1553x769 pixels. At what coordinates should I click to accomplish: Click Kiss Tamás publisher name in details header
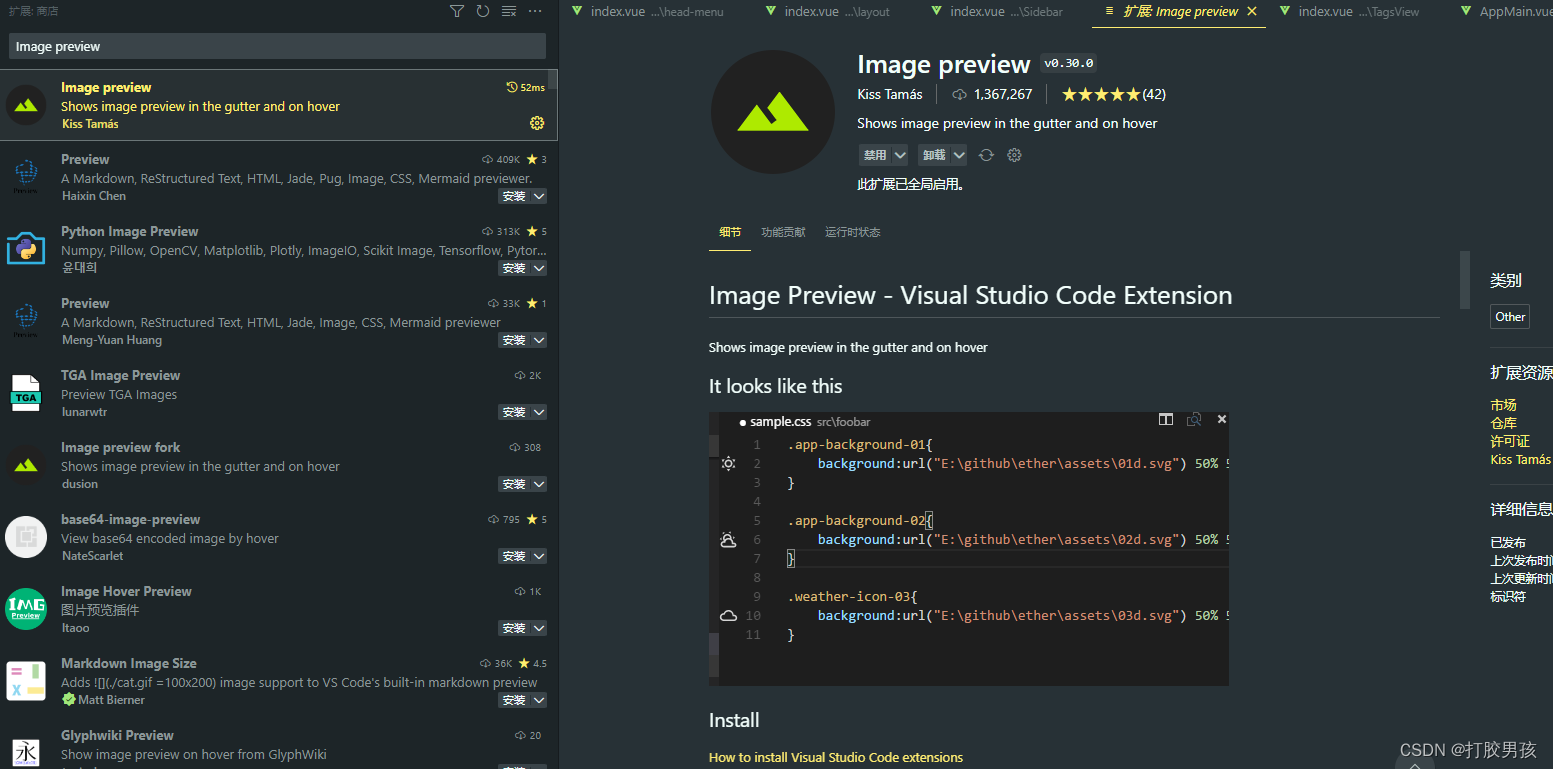tap(890, 94)
